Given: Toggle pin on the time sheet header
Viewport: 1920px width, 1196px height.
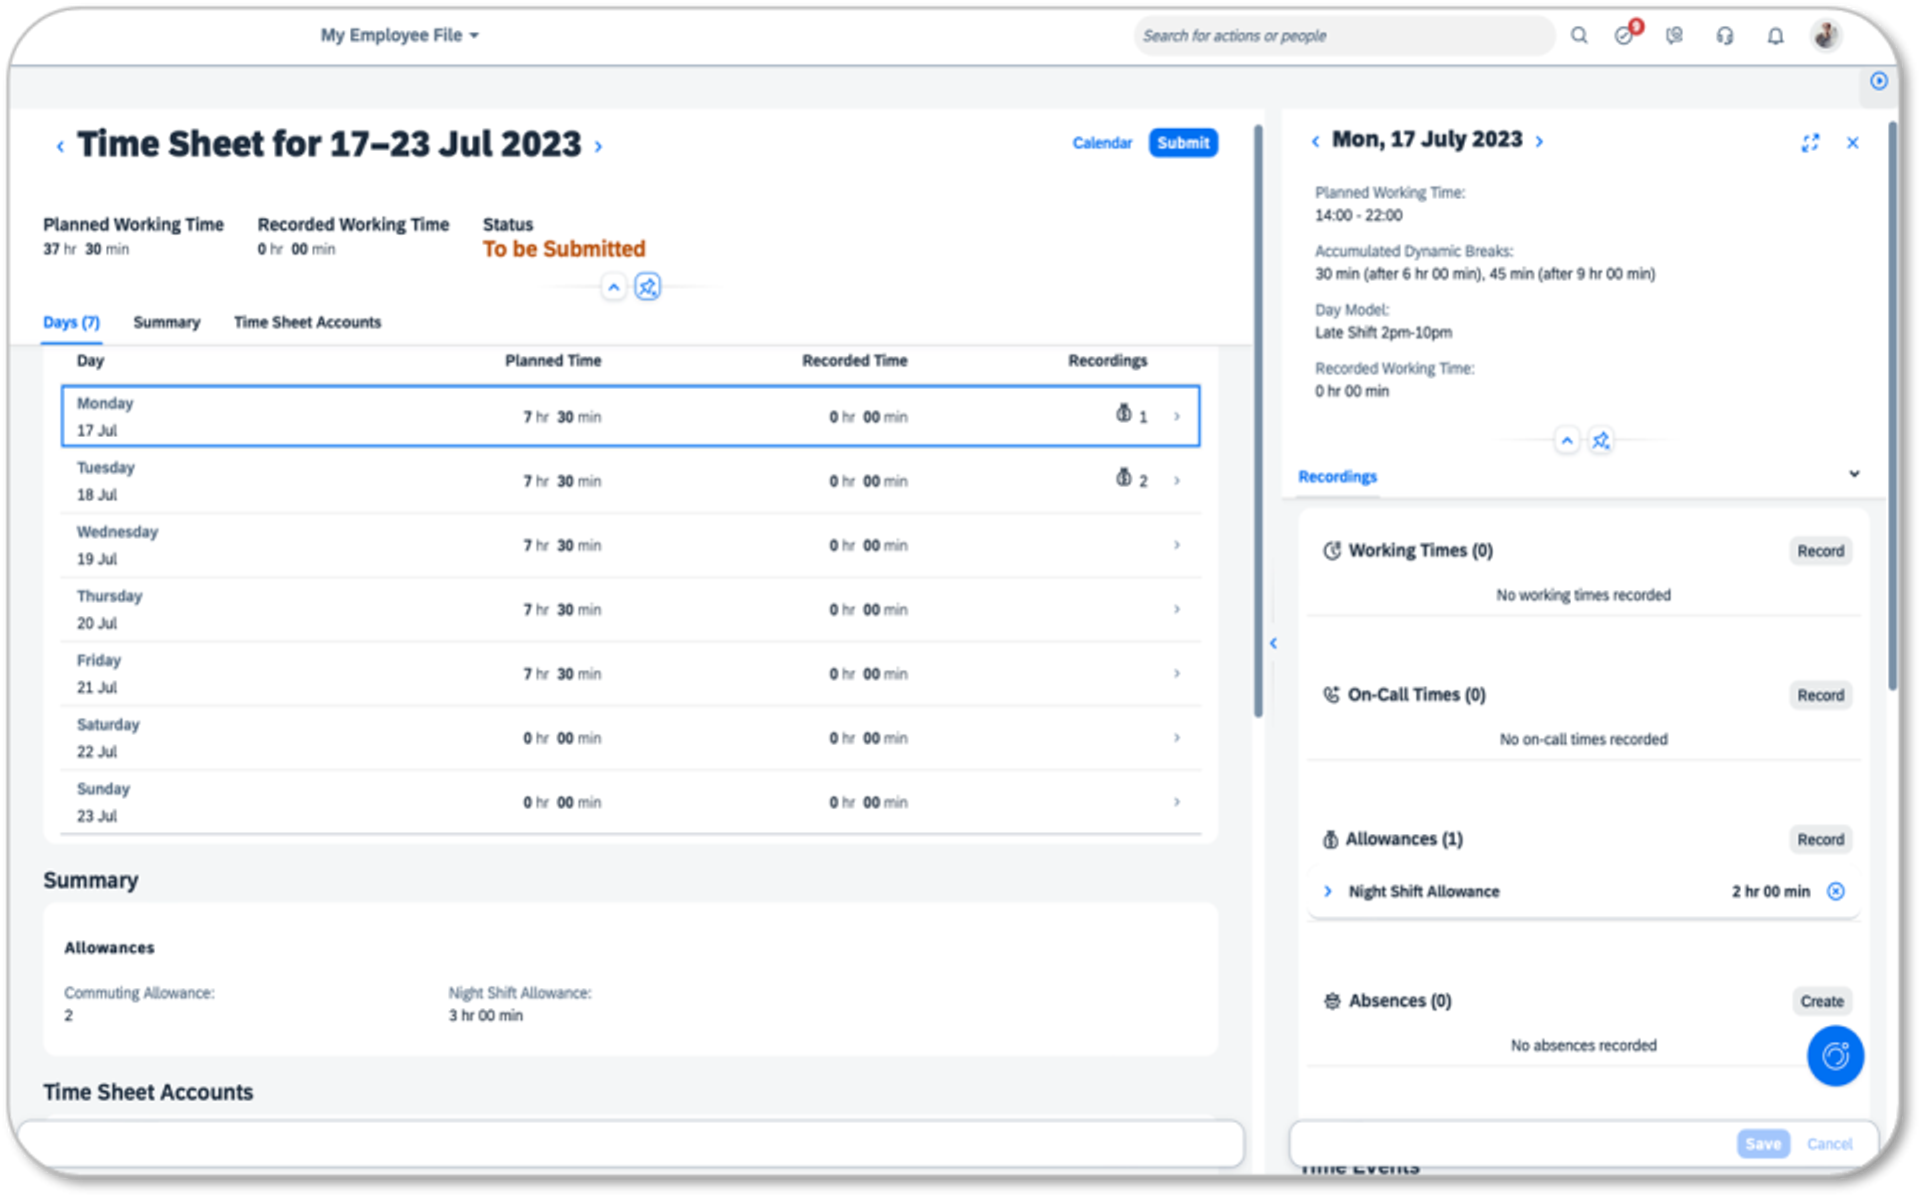Looking at the screenshot, I should point(648,287).
